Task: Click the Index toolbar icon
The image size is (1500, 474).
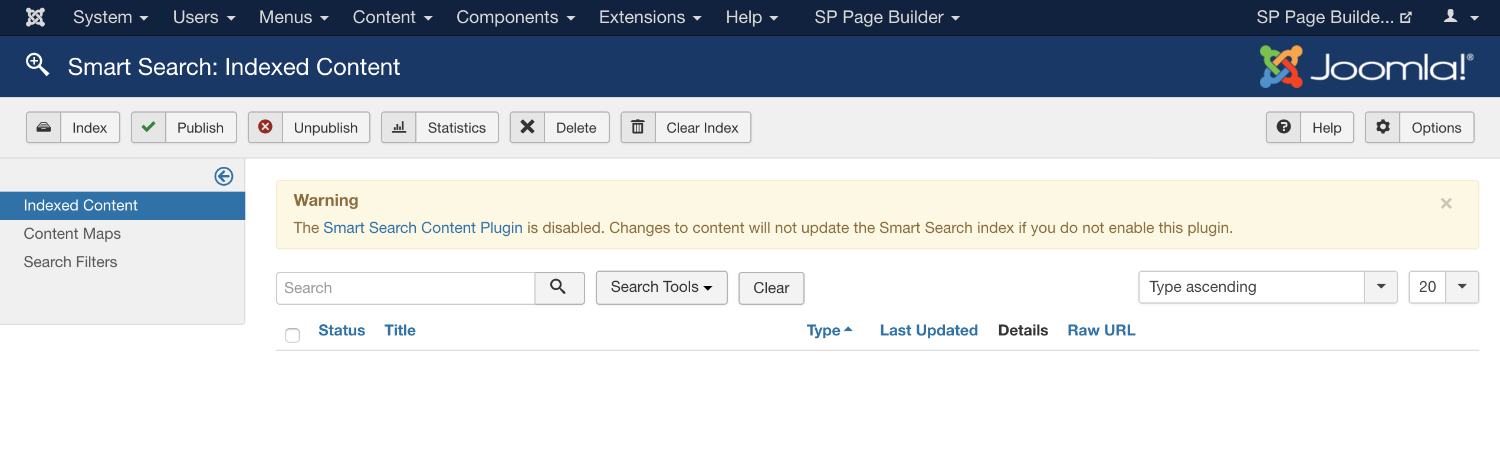Action: pos(44,128)
